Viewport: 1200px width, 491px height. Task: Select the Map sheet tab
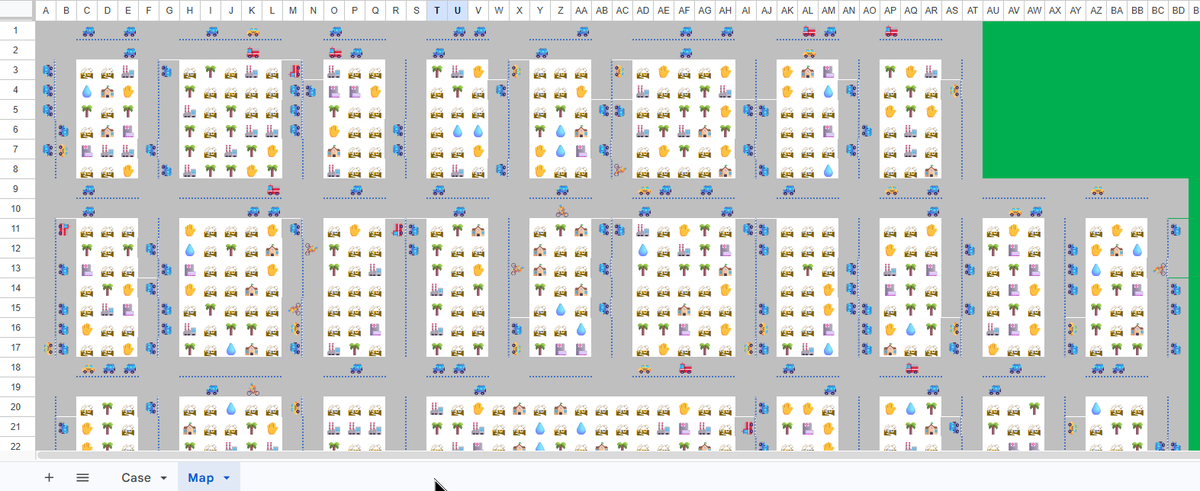tap(201, 478)
